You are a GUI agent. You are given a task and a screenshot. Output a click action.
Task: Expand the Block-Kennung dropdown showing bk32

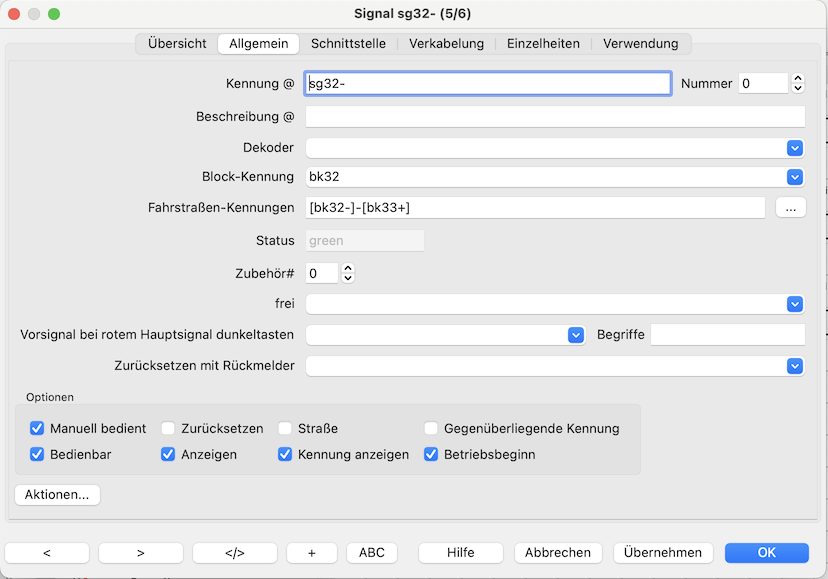(x=795, y=177)
